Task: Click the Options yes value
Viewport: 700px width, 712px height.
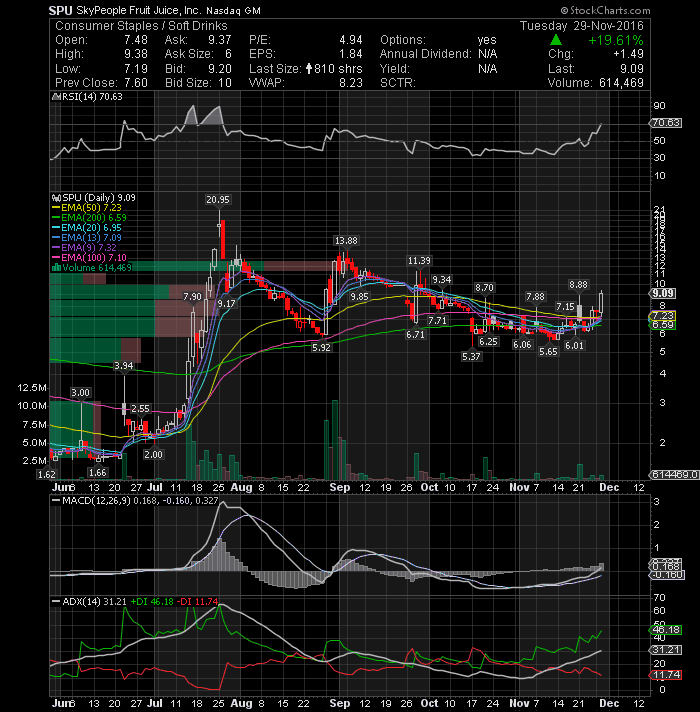Action: coord(487,40)
